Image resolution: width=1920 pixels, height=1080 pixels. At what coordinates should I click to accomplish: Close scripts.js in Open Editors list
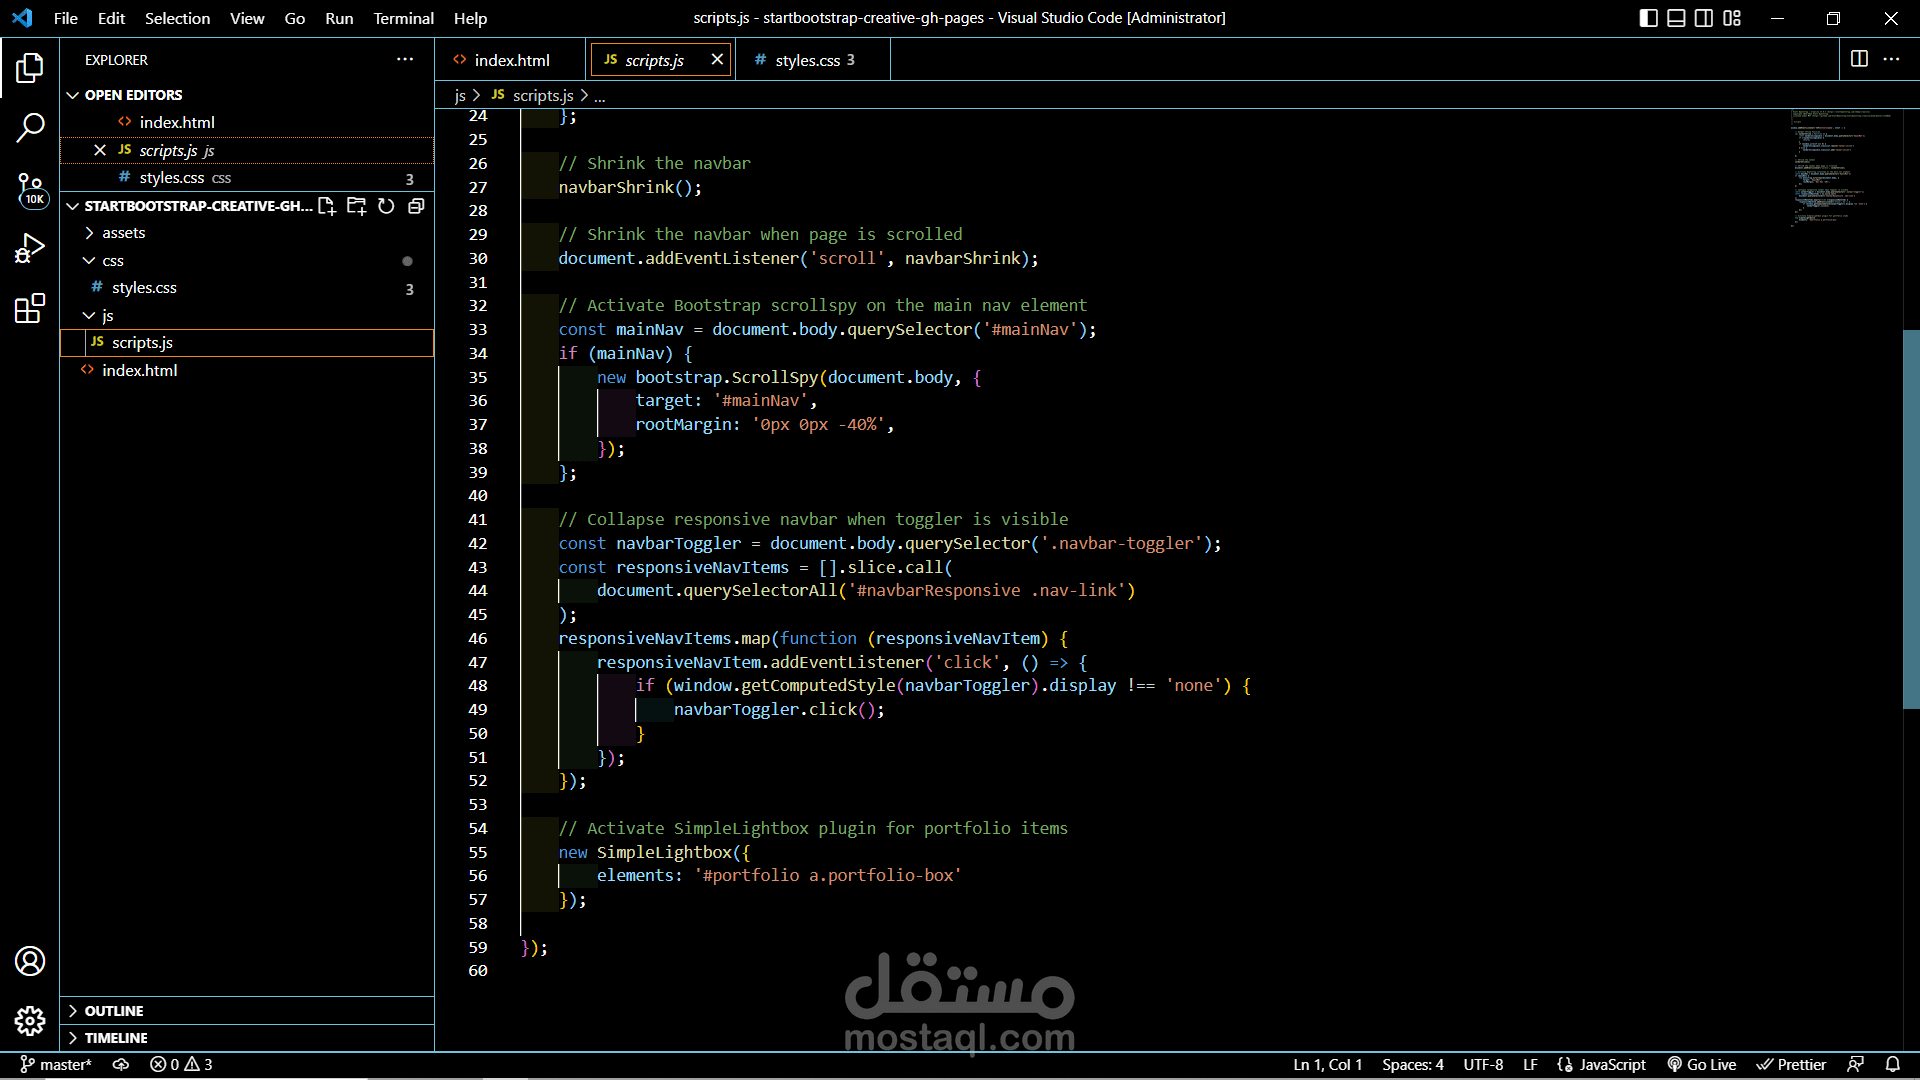click(x=100, y=150)
